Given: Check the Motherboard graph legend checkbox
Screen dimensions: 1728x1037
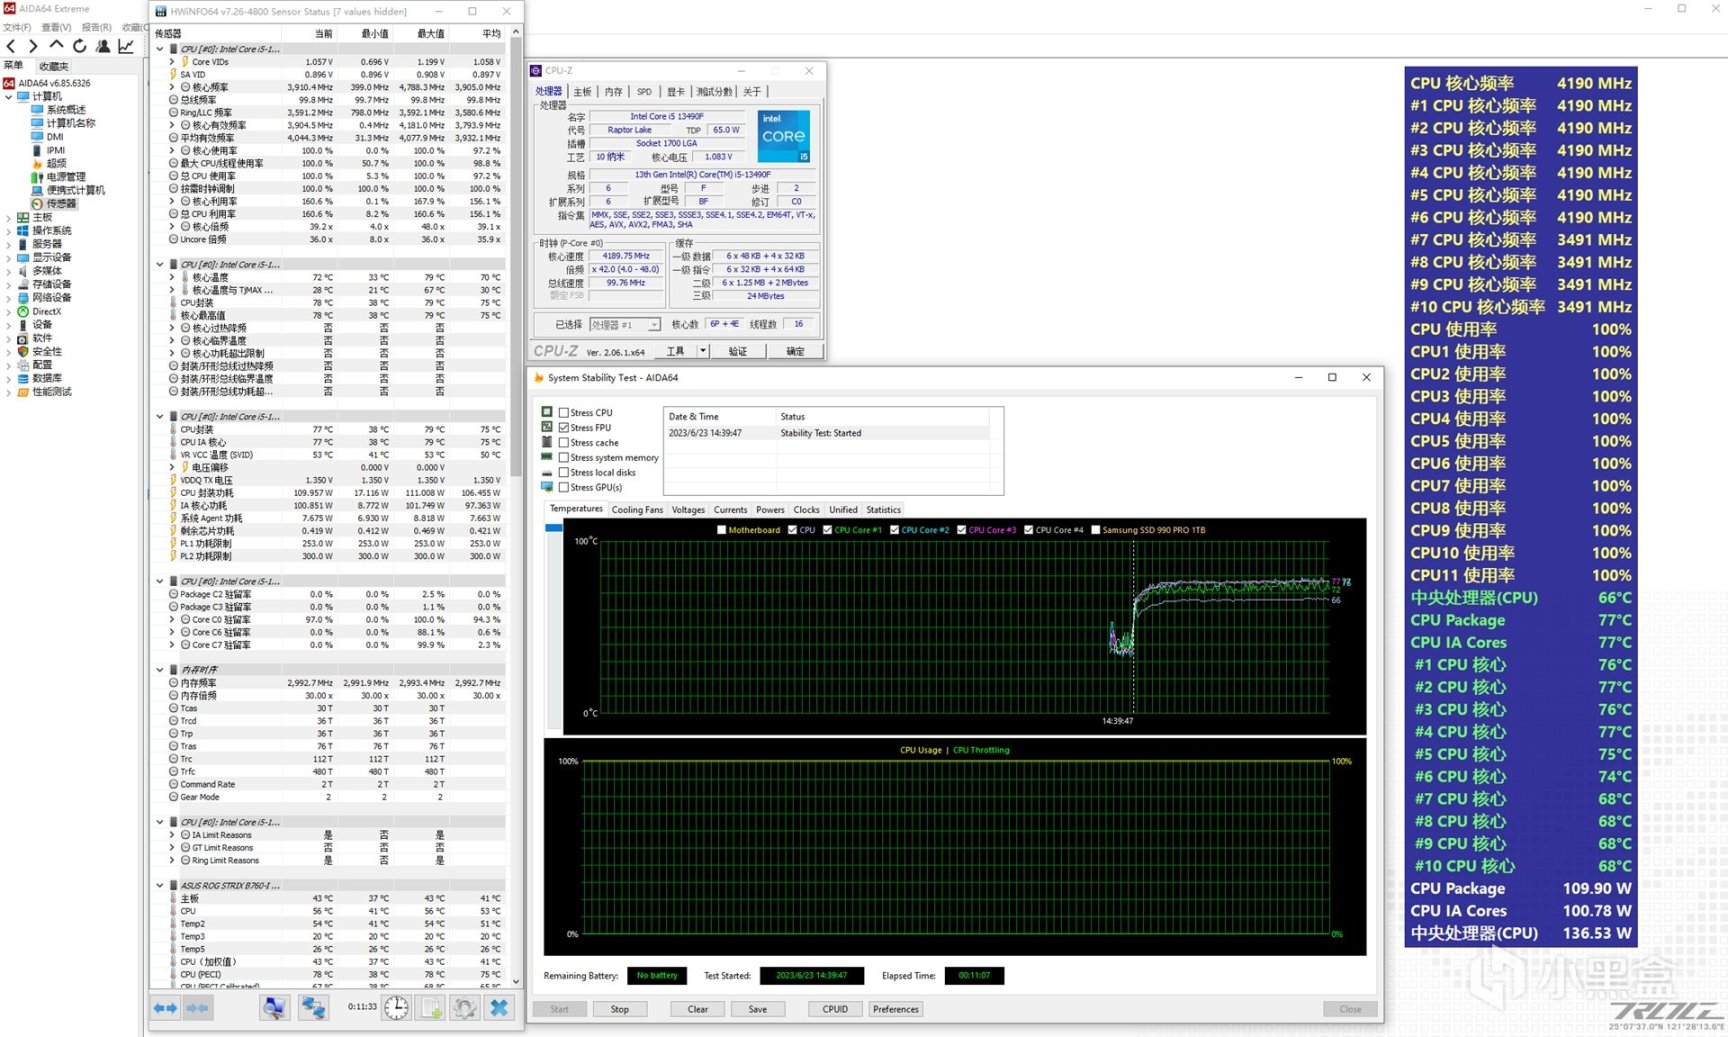Looking at the screenshot, I should tap(722, 530).
